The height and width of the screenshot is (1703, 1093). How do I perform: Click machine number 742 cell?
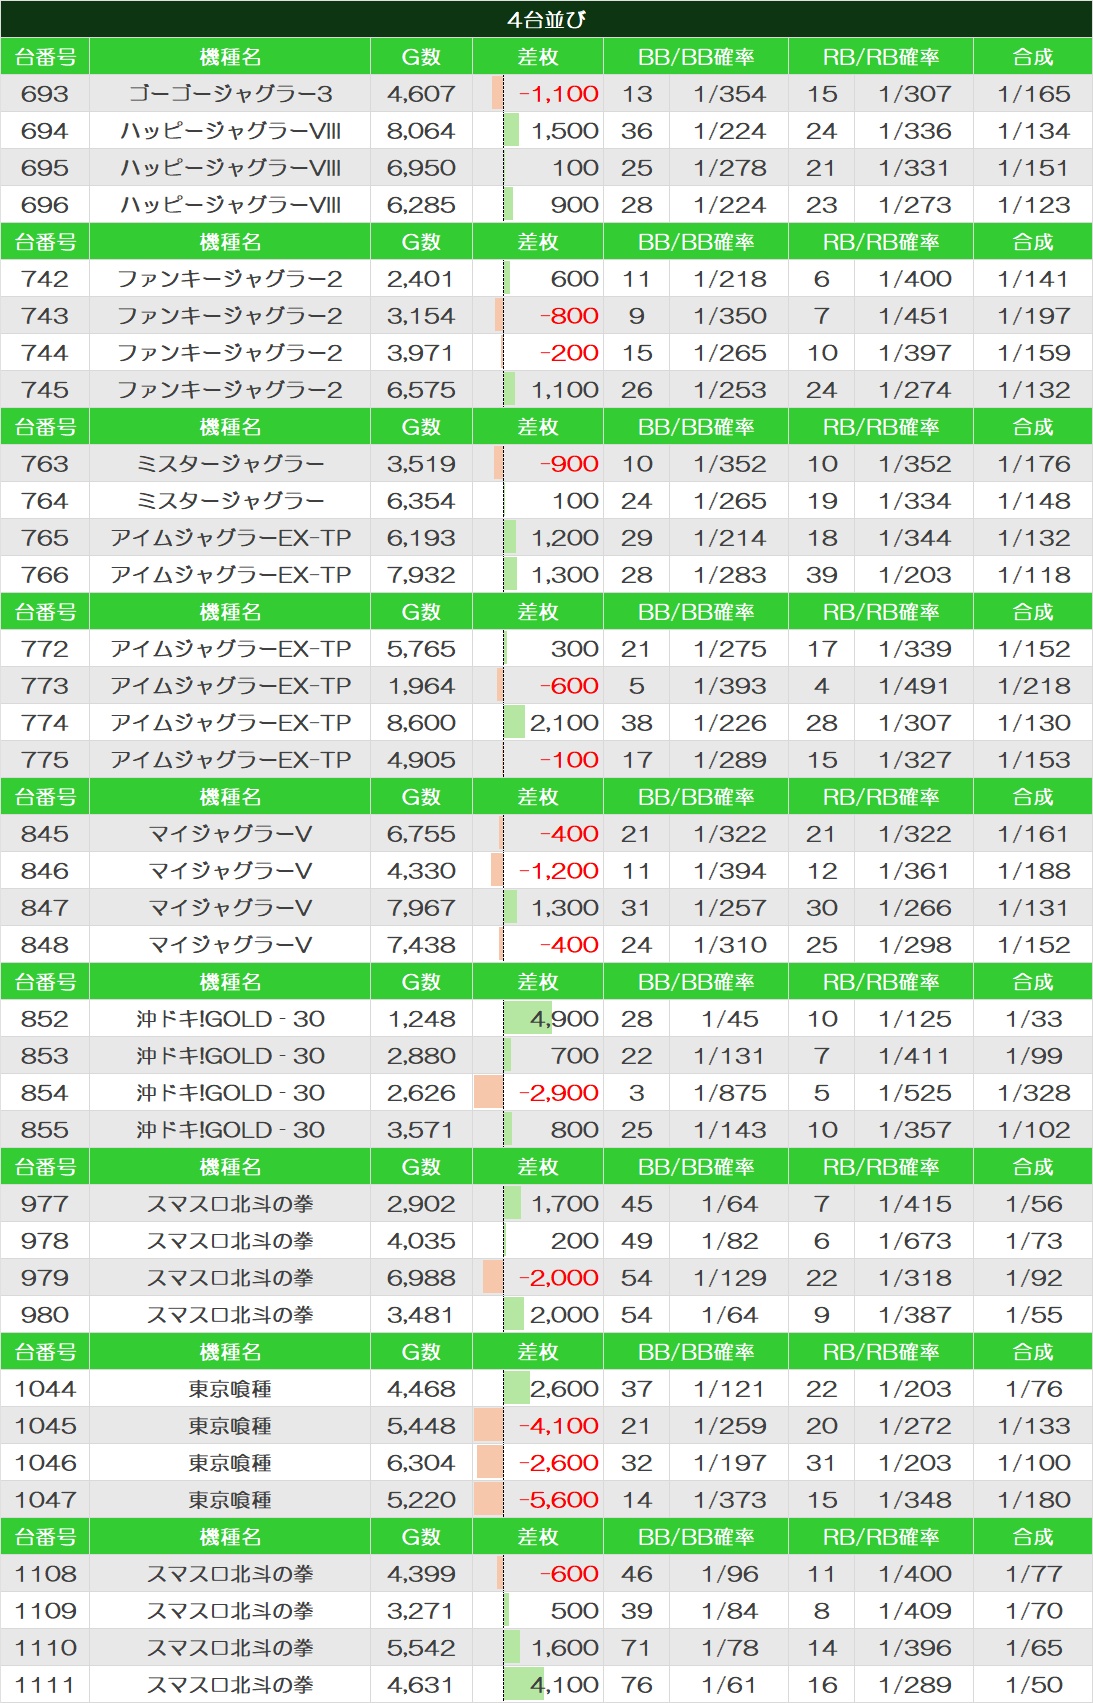45,279
